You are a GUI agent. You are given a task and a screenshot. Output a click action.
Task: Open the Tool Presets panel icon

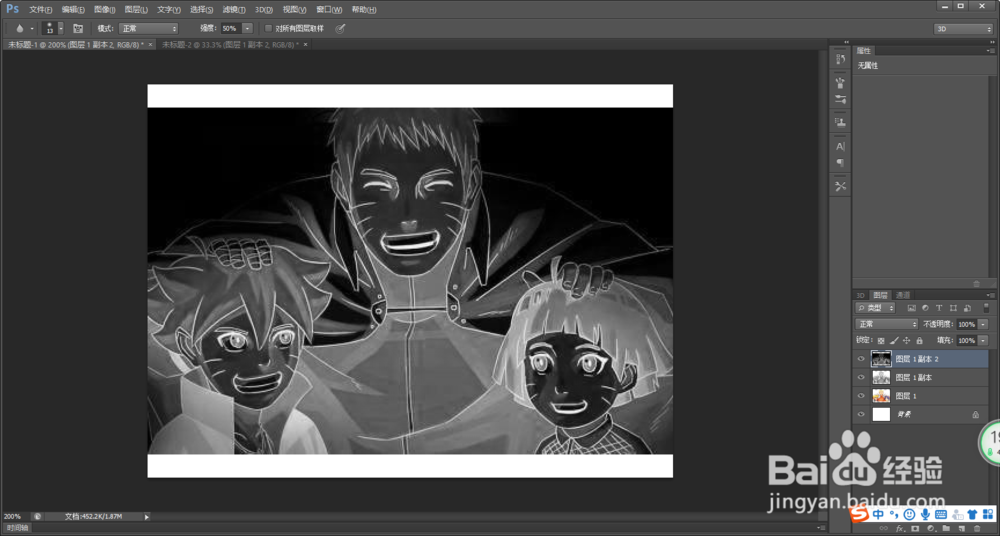pyautogui.click(x=841, y=186)
